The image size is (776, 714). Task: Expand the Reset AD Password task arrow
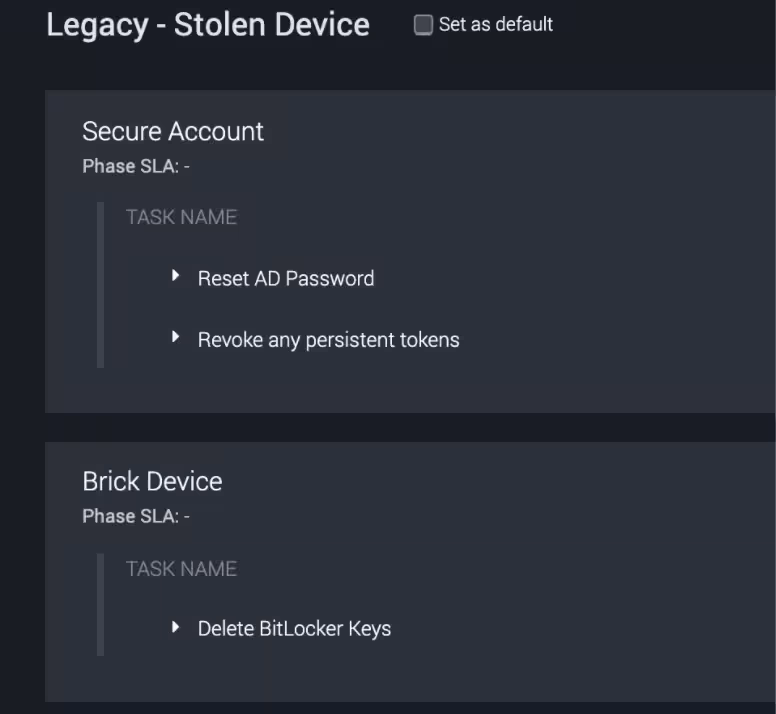[176, 276]
